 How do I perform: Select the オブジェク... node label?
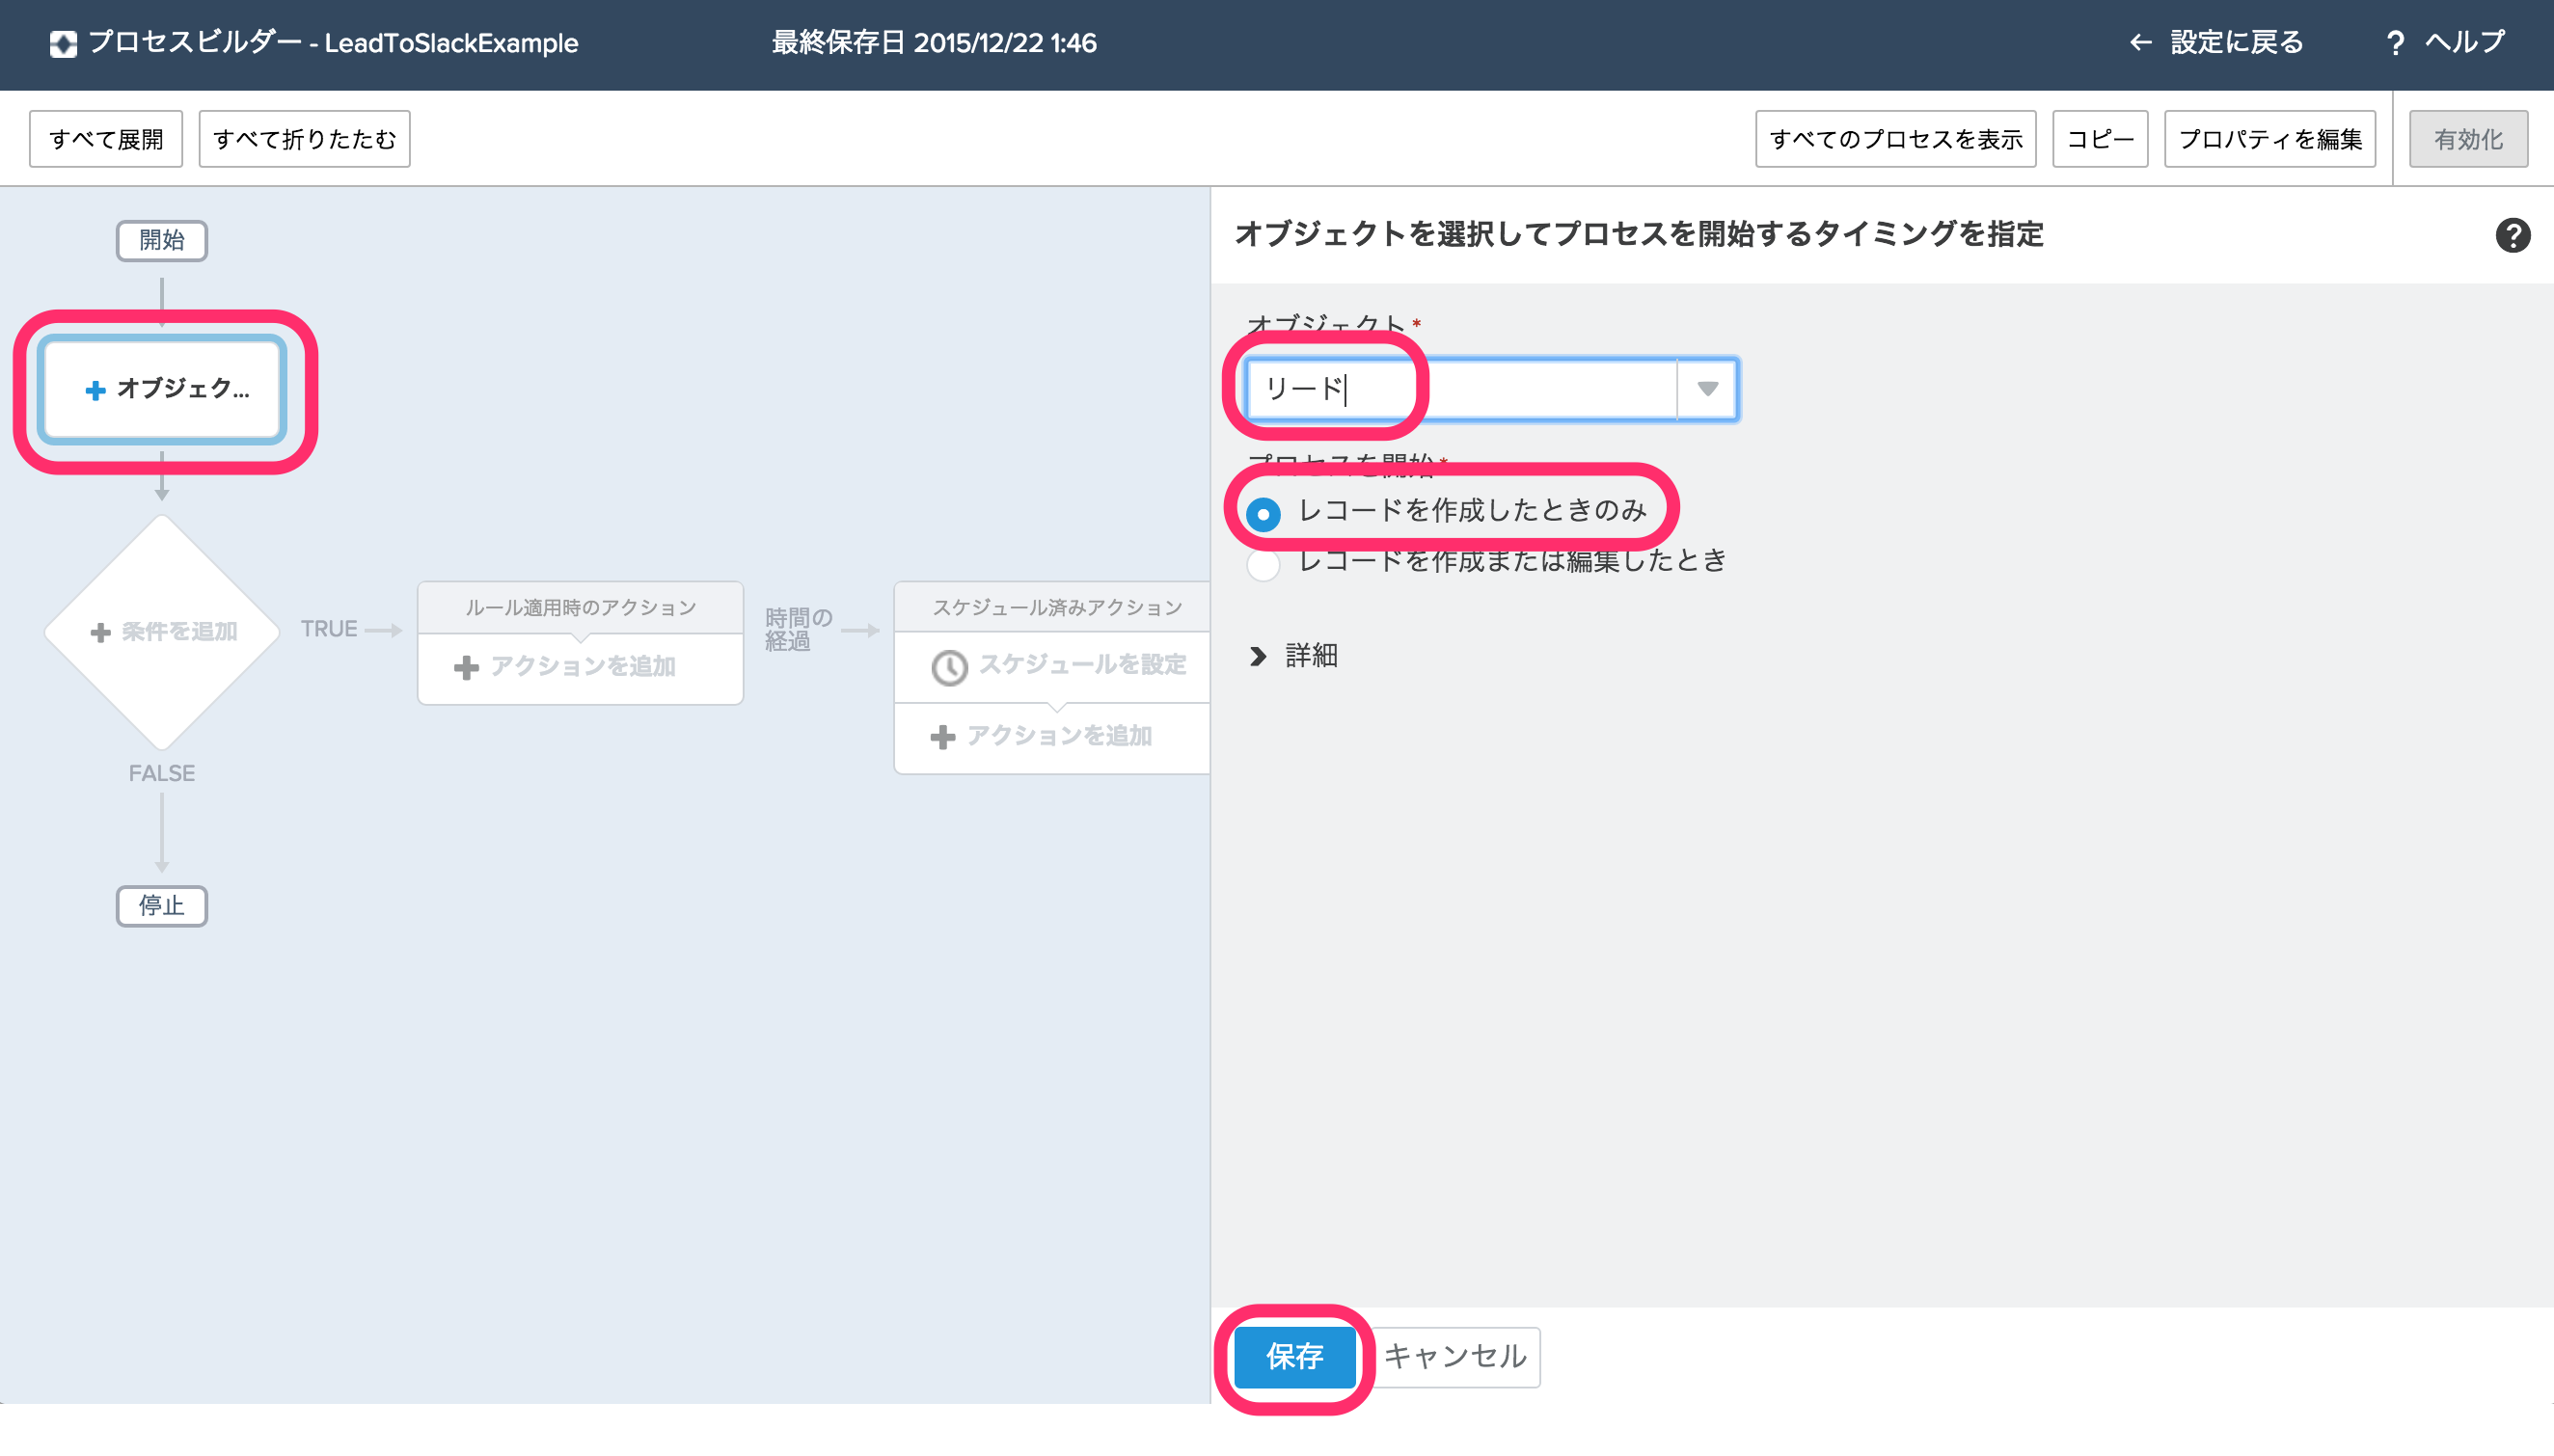click(183, 388)
